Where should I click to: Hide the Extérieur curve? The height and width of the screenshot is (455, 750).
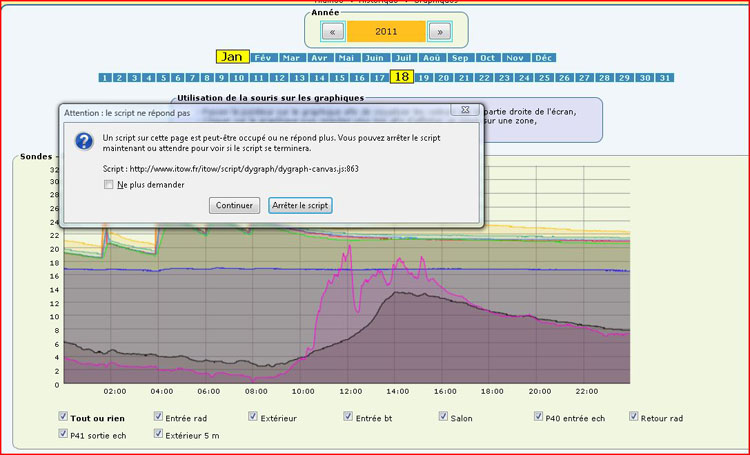[254, 416]
